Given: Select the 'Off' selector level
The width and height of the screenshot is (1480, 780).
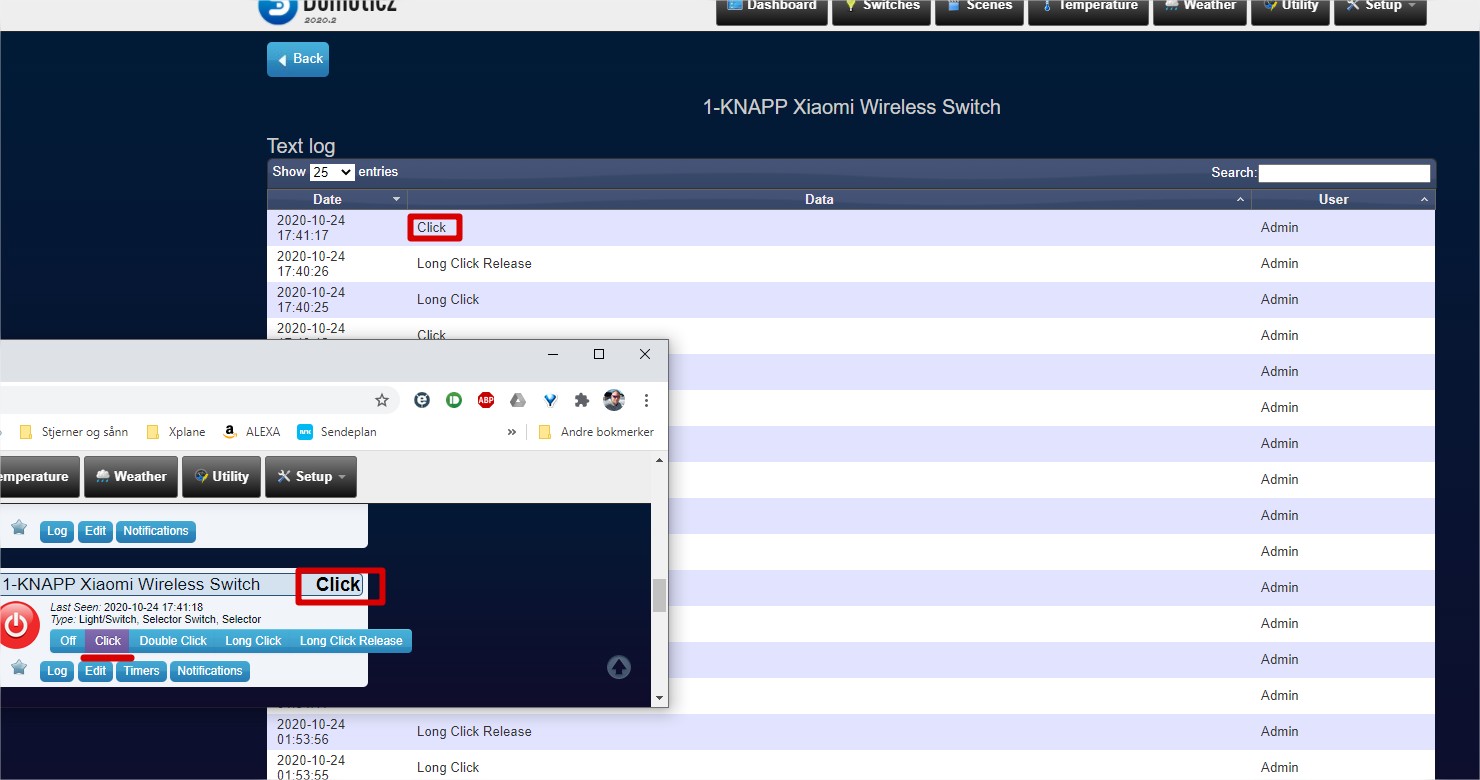Looking at the screenshot, I should tap(68, 641).
